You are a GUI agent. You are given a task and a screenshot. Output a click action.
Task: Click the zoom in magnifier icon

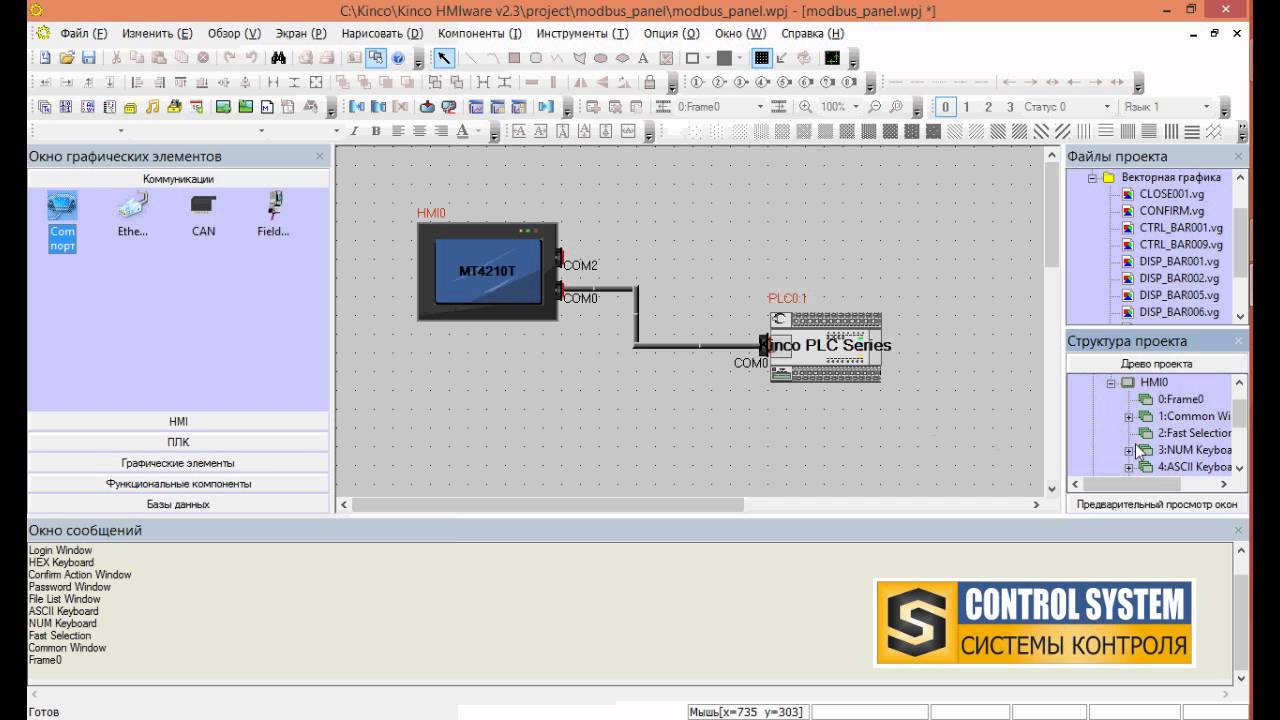[x=806, y=106]
